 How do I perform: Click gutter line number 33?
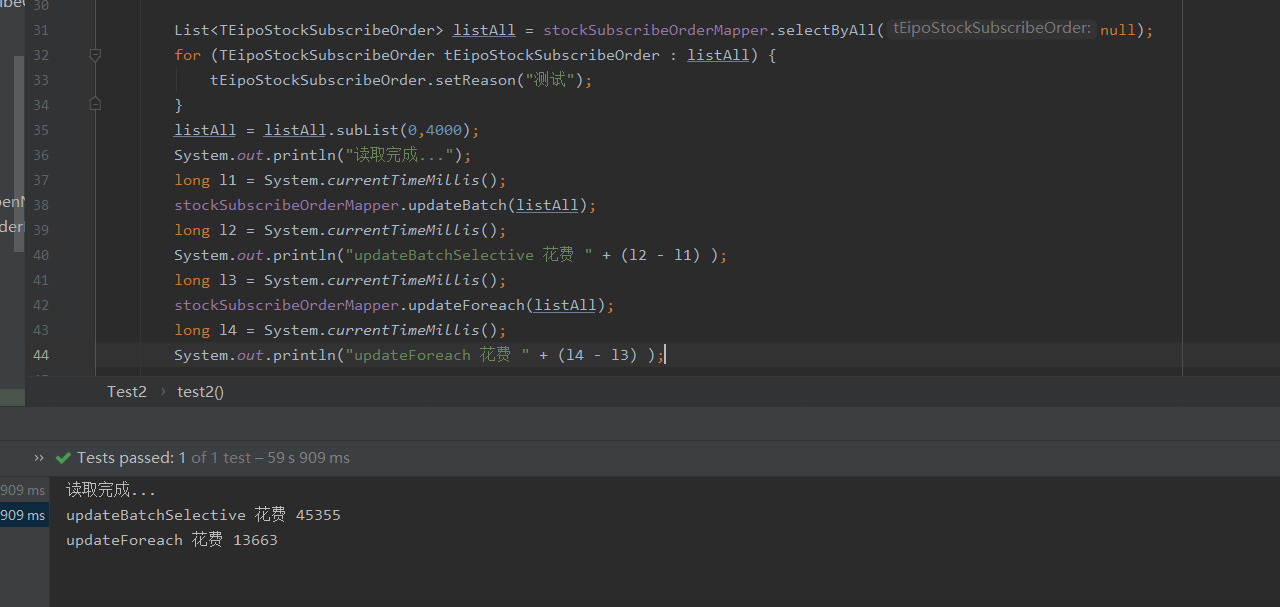tap(40, 80)
